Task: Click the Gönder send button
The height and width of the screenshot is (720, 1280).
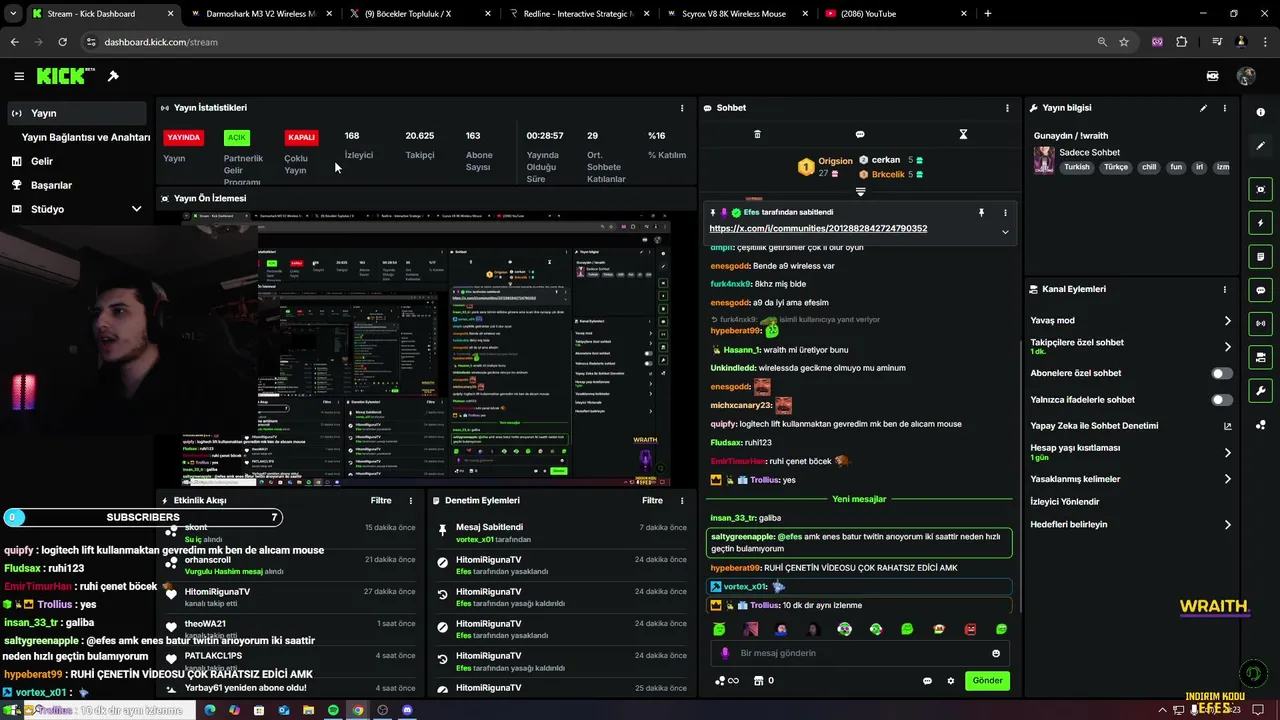Action: [x=987, y=681]
